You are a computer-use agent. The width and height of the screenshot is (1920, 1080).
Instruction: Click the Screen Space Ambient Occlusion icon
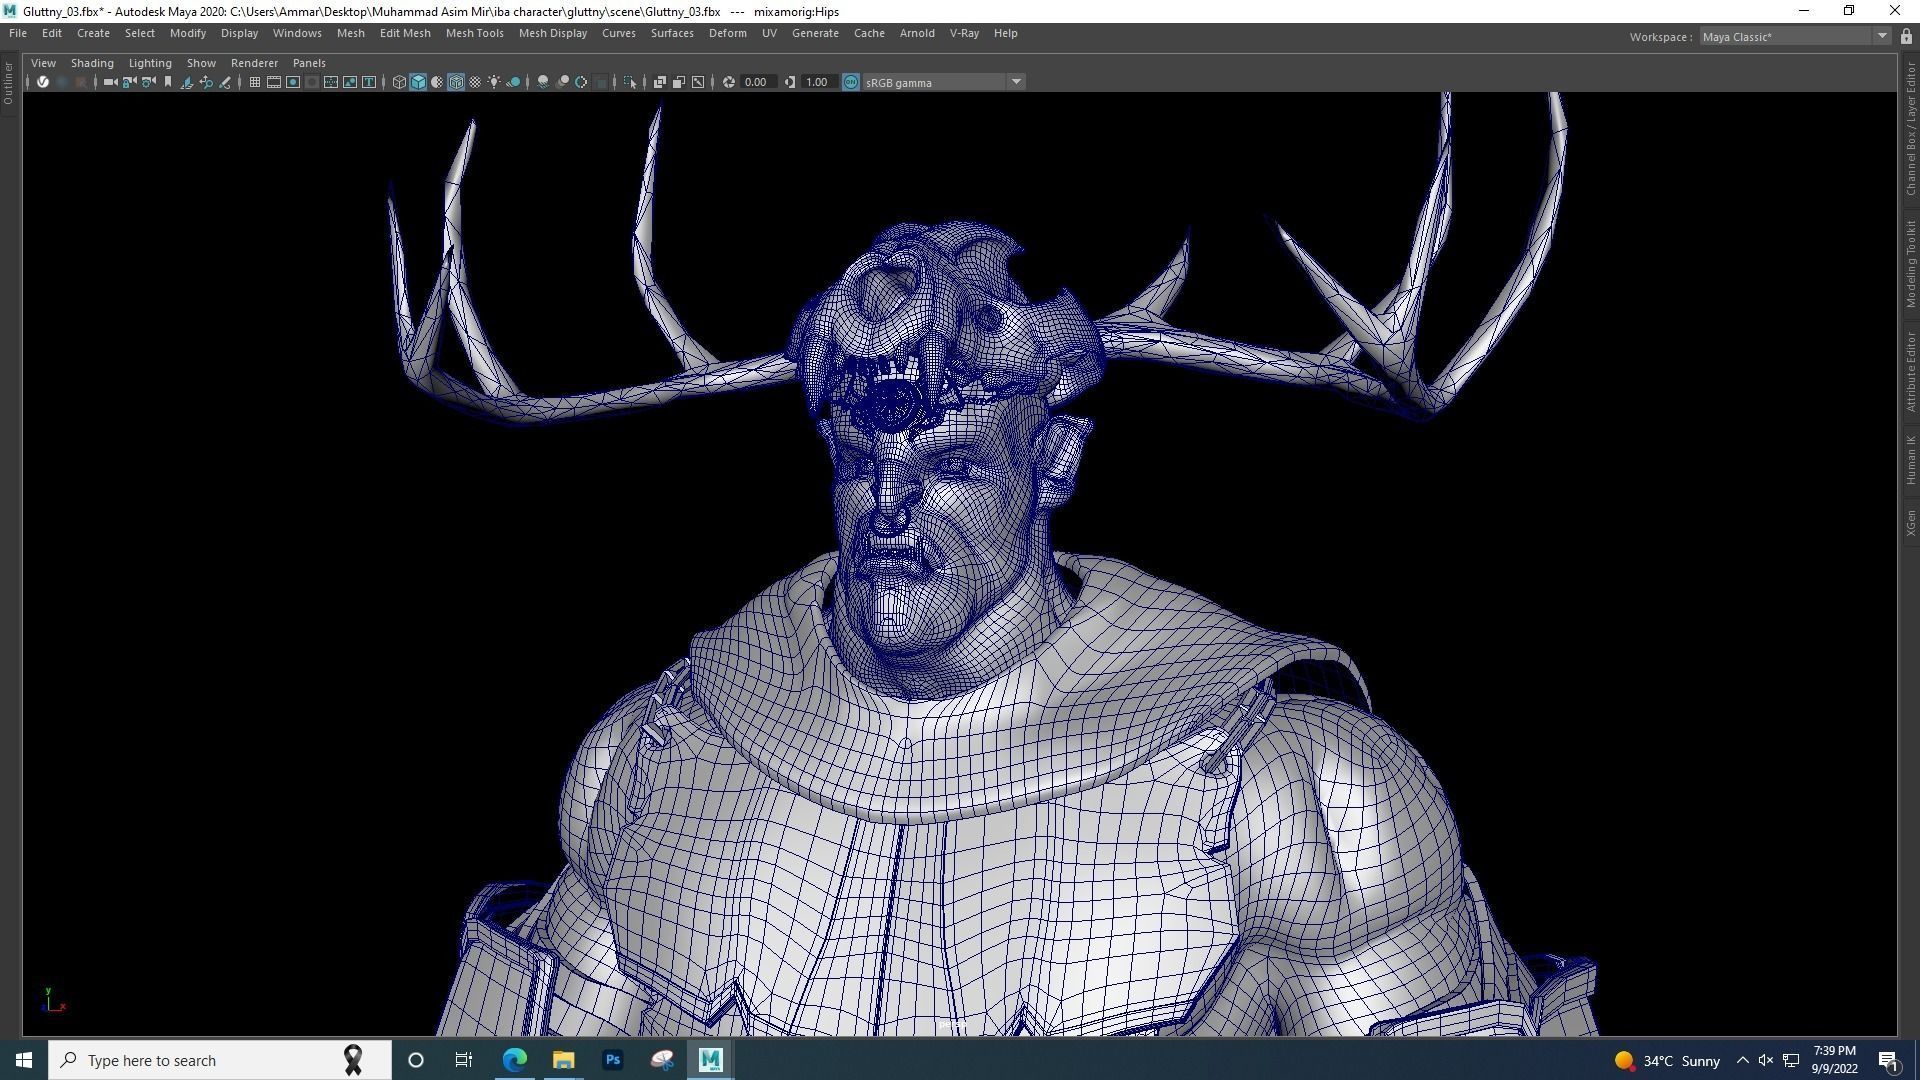(x=543, y=82)
